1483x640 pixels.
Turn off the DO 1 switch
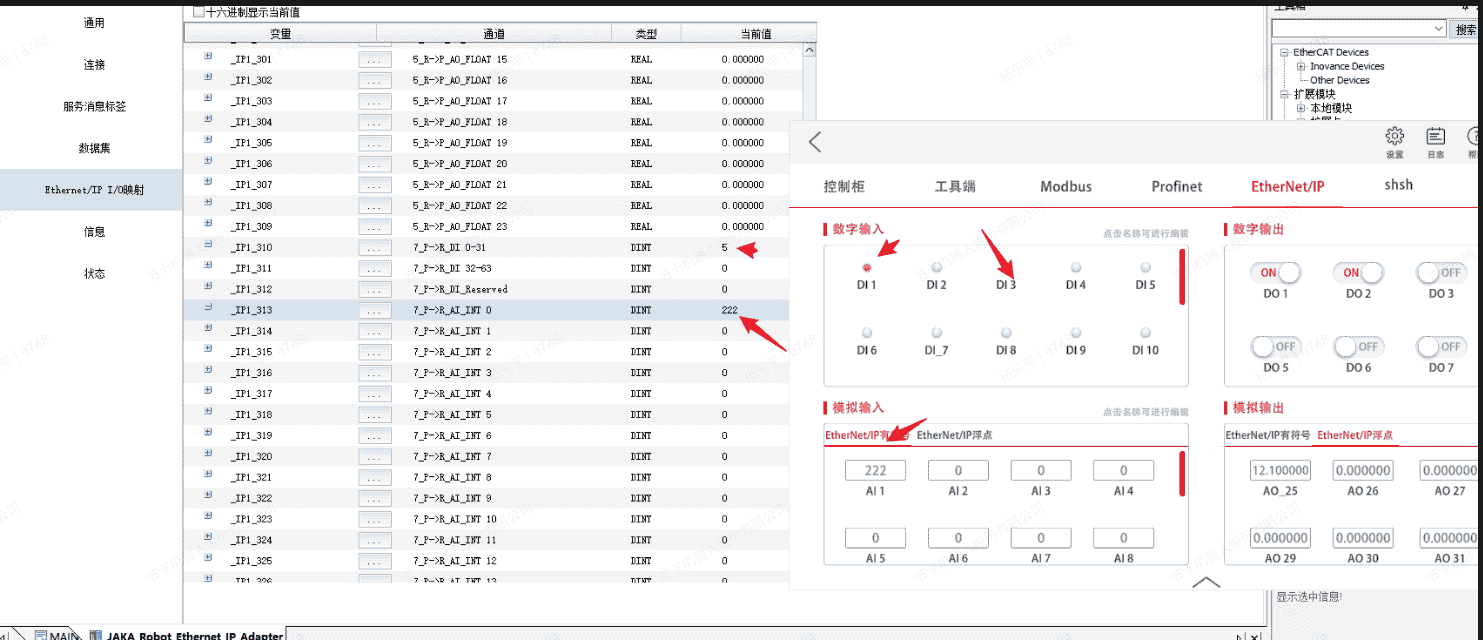[x=1273, y=273]
